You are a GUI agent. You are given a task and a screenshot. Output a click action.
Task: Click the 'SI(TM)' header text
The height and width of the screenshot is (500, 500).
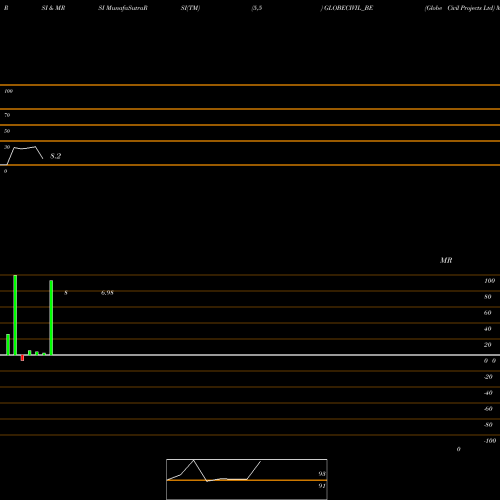pyautogui.click(x=190, y=8)
